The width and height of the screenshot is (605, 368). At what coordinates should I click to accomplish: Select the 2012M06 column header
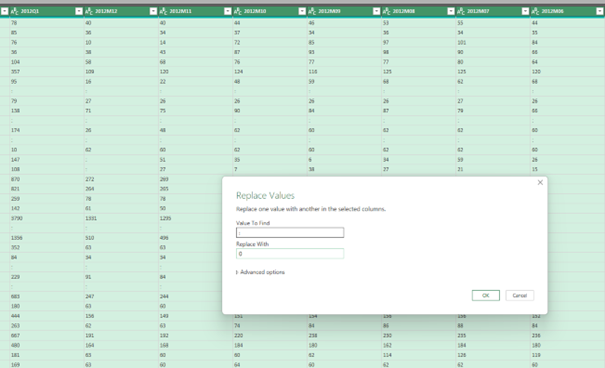pos(568,11)
